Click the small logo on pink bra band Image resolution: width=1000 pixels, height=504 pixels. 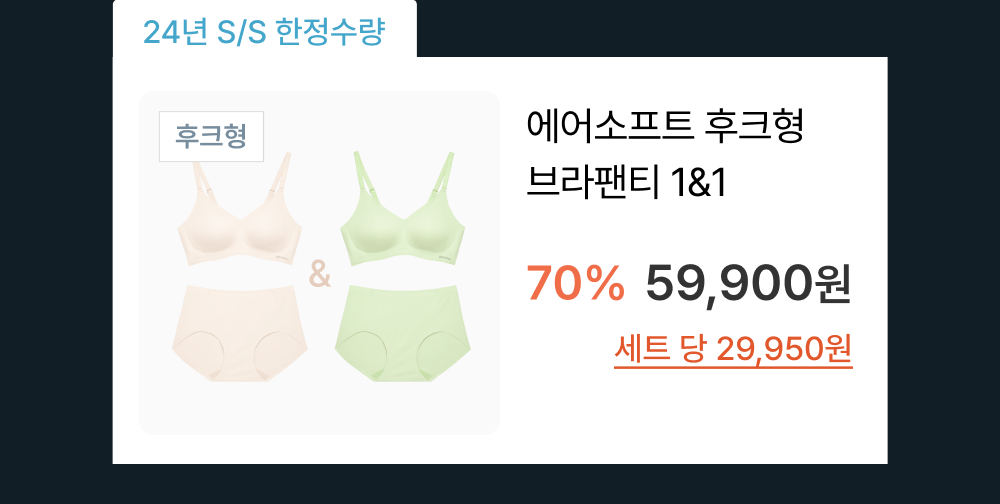point(283,258)
